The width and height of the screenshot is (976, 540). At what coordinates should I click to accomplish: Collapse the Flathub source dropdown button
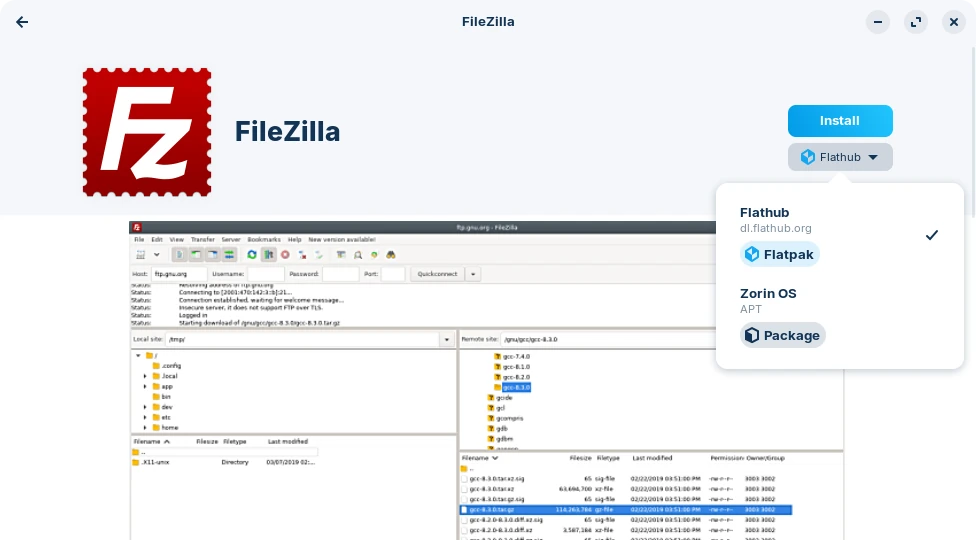[x=840, y=157]
